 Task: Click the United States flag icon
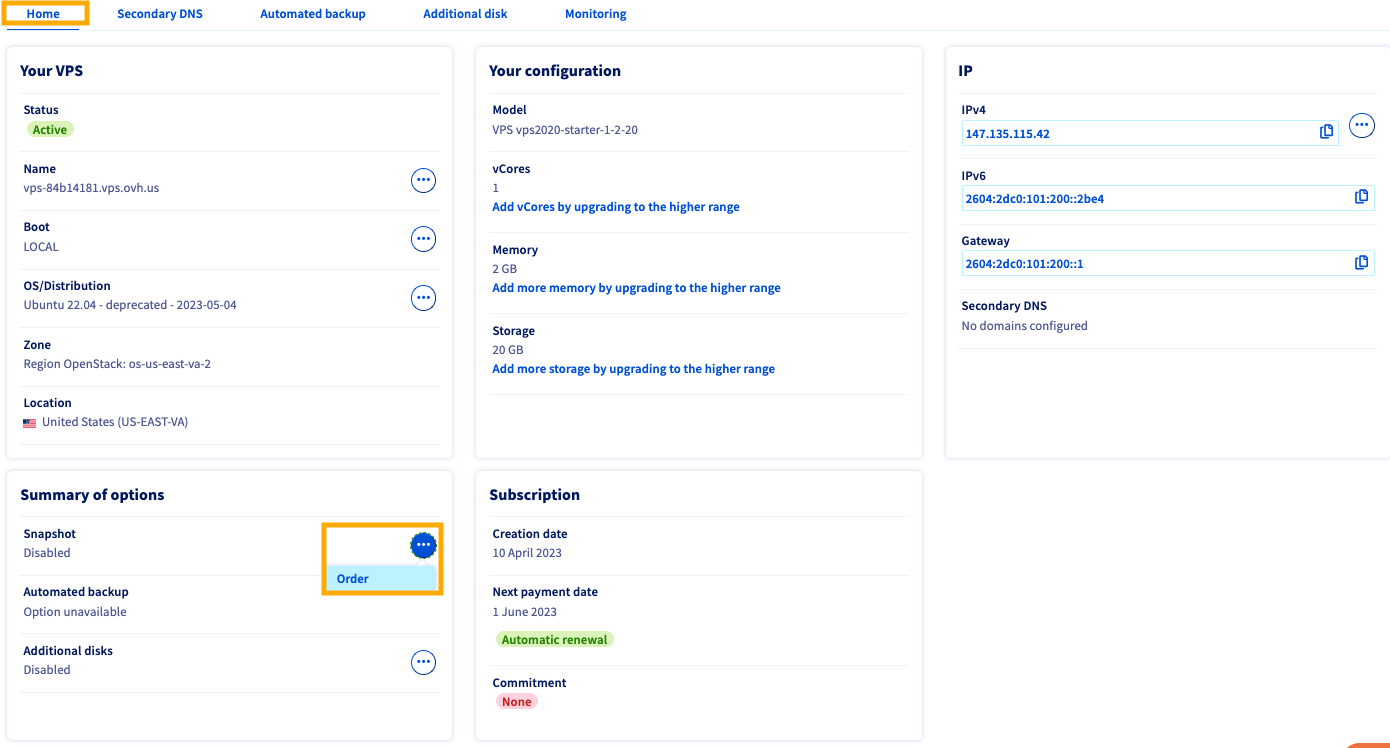pyautogui.click(x=29, y=422)
